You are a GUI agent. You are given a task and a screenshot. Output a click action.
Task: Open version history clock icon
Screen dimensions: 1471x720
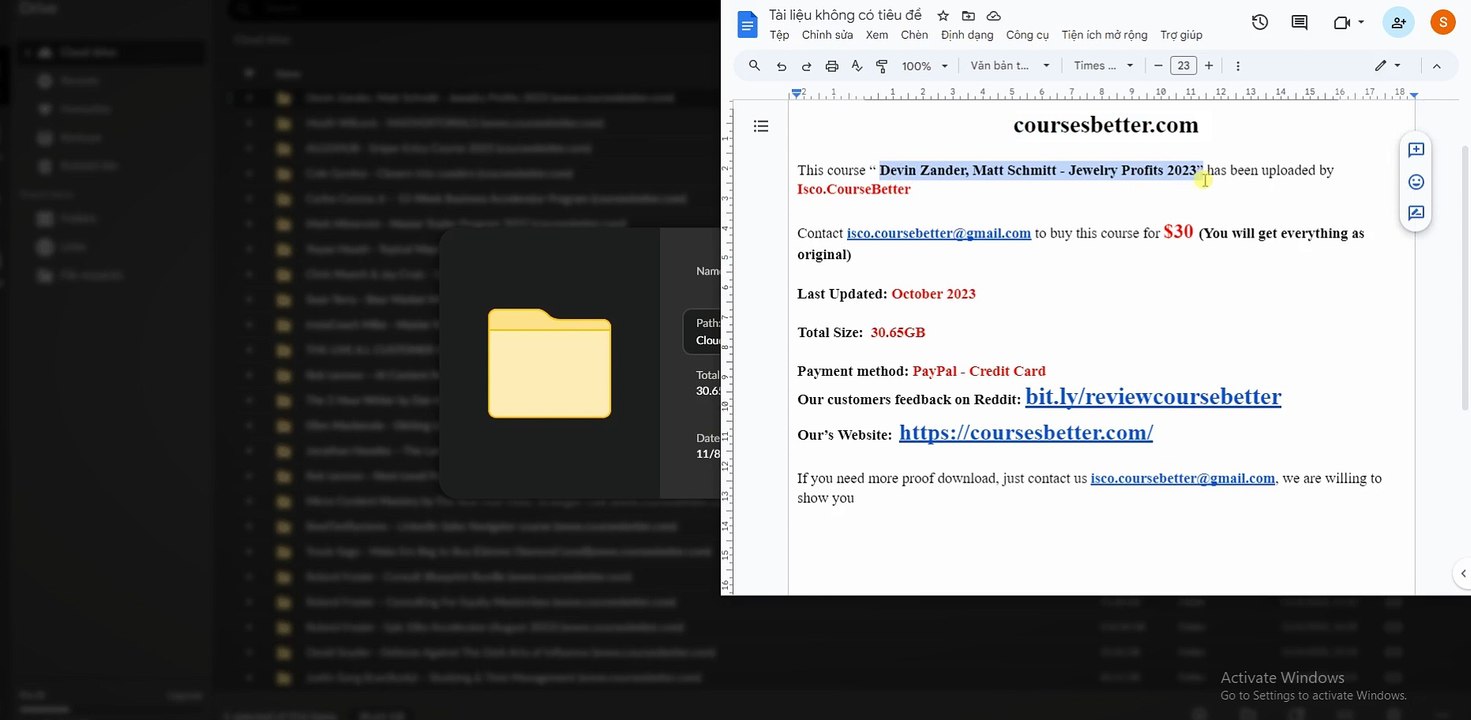pos(1260,22)
